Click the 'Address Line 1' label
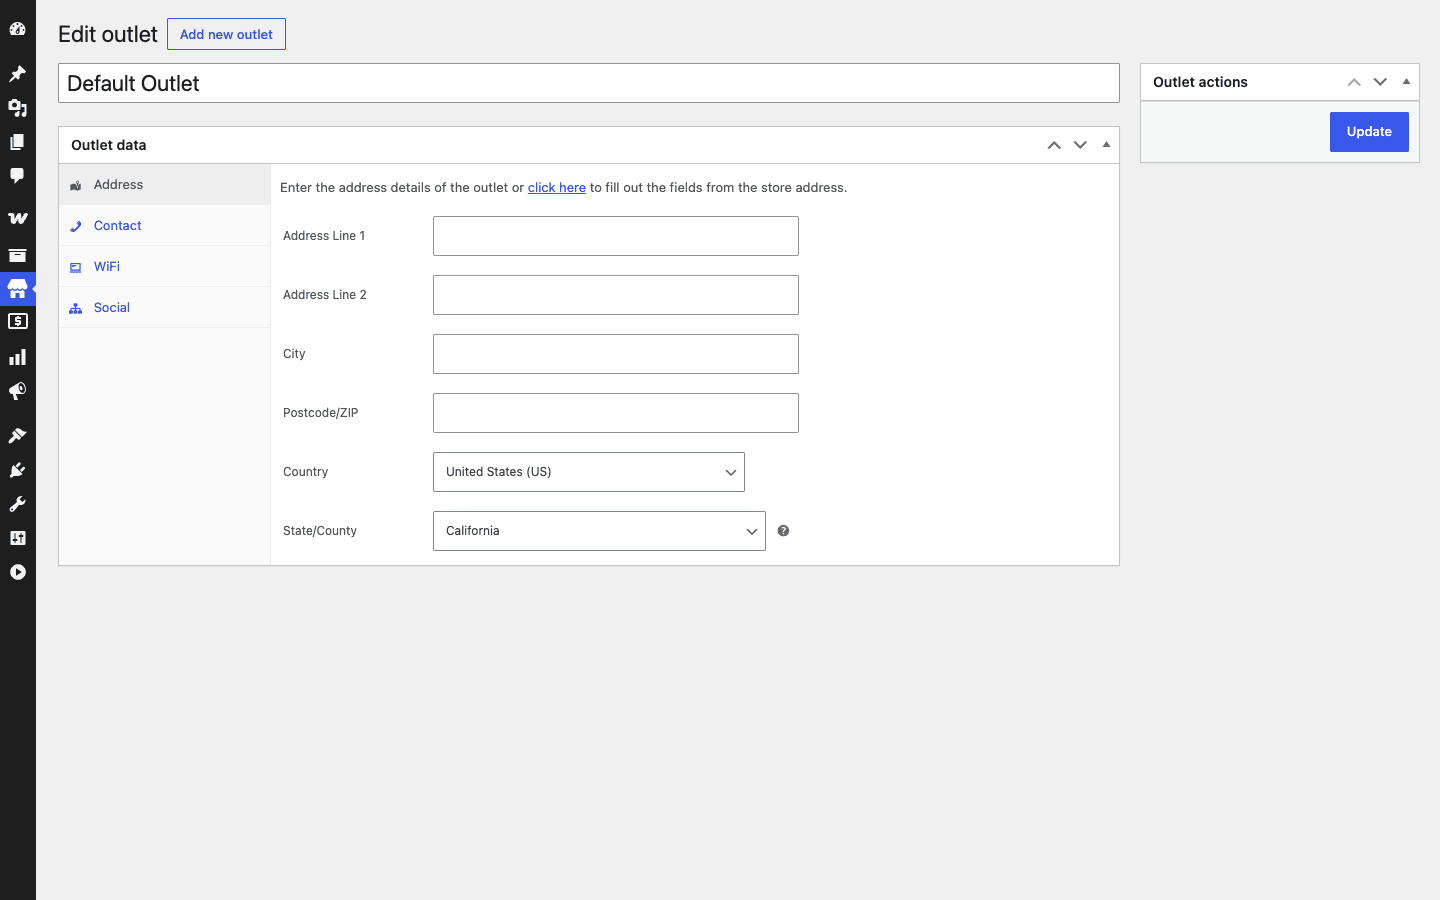The height and width of the screenshot is (900, 1440). click(x=324, y=236)
